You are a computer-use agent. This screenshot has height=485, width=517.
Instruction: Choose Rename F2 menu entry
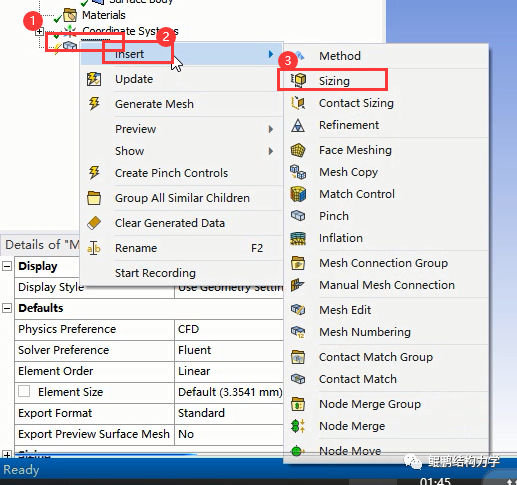pos(182,248)
